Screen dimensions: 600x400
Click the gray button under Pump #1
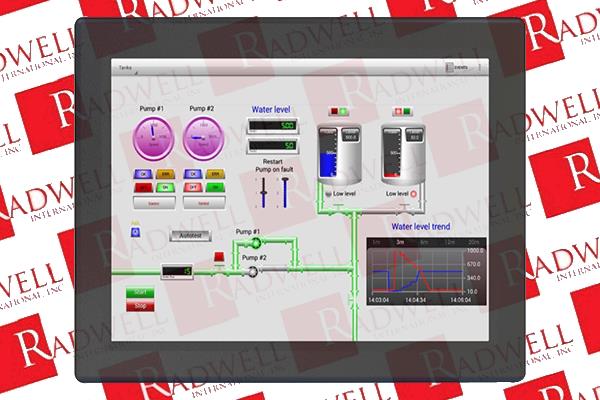coord(154,203)
